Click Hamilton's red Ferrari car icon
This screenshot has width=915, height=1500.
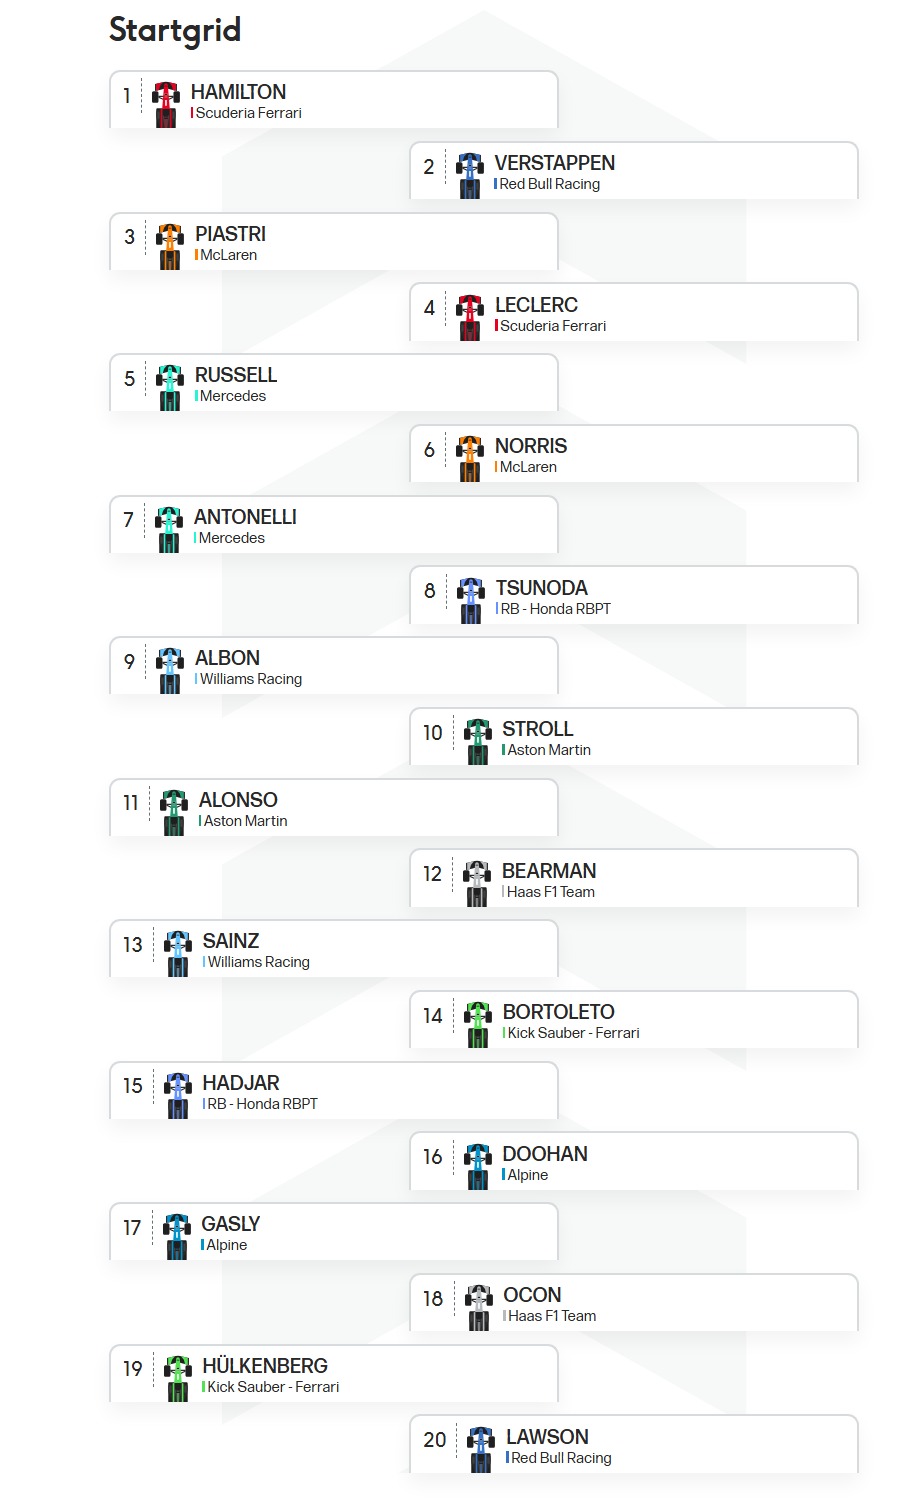[x=166, y=104]
